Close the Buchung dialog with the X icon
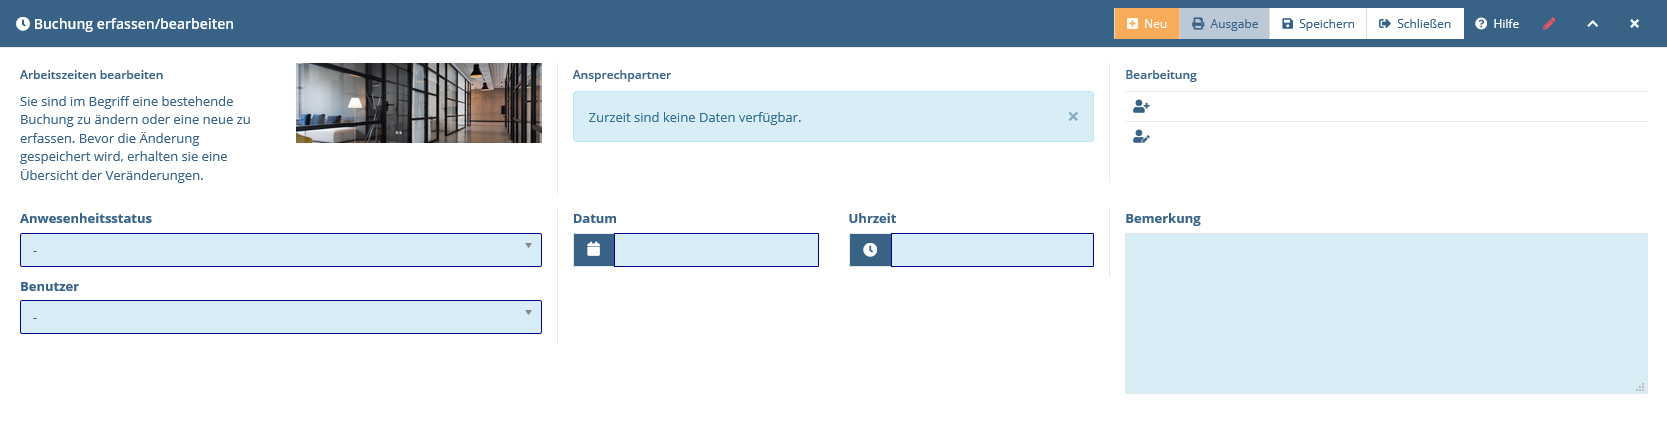The image size is (1667, 423). pos(1634,24)
